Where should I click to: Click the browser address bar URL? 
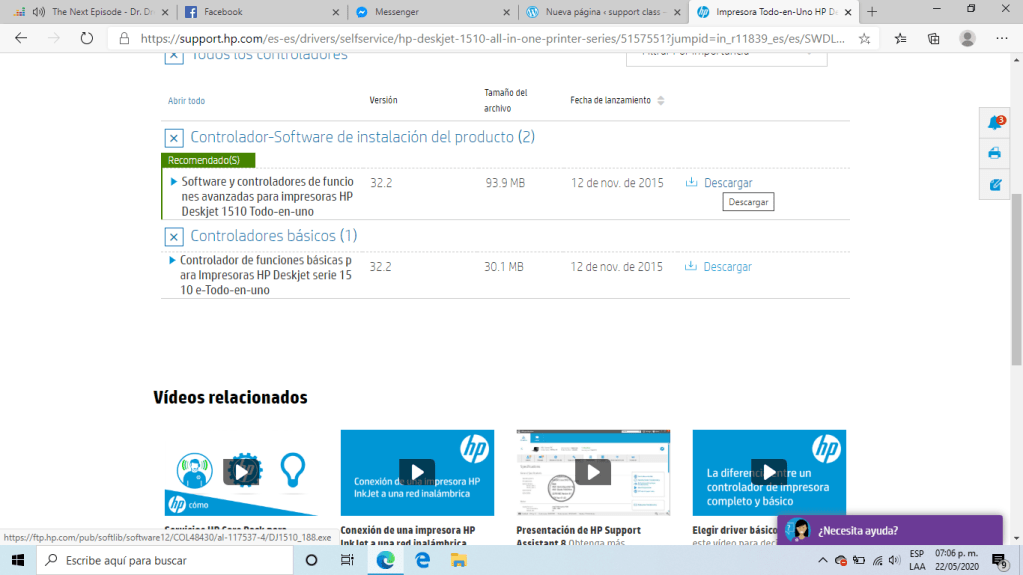pyautogui.click(x=493, y=39)
